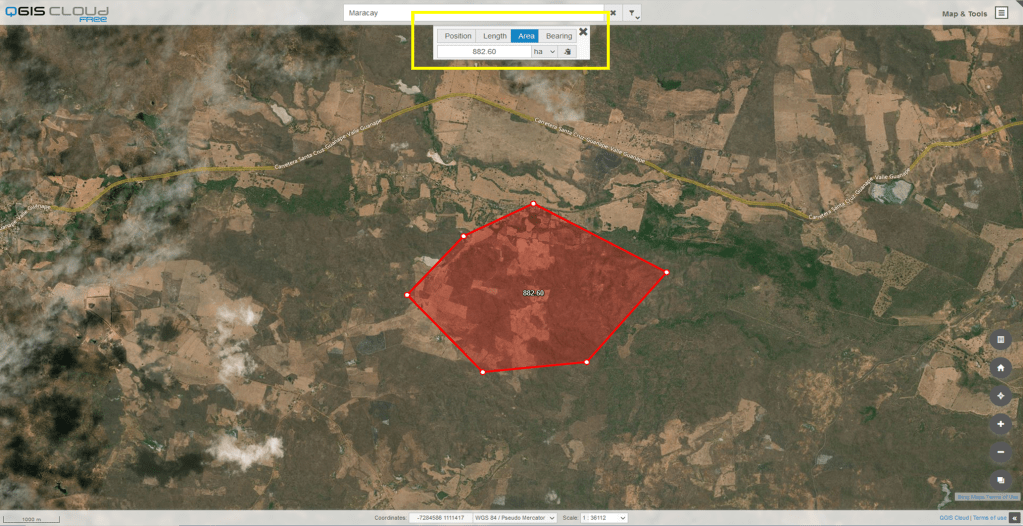
Task: Close the measurement tool panel
Action: coord(583,31)
